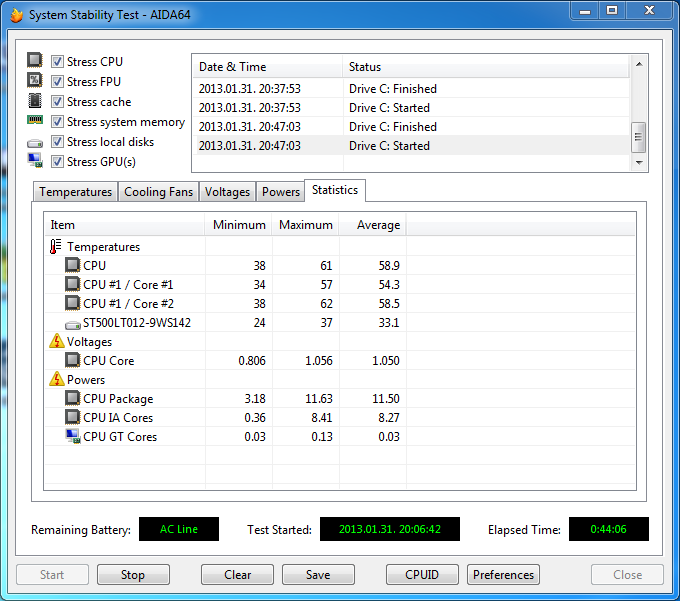The width and height of the screenshot is (680, 601).
Task: Switch to the Temperatures tab
Action: 75,192
